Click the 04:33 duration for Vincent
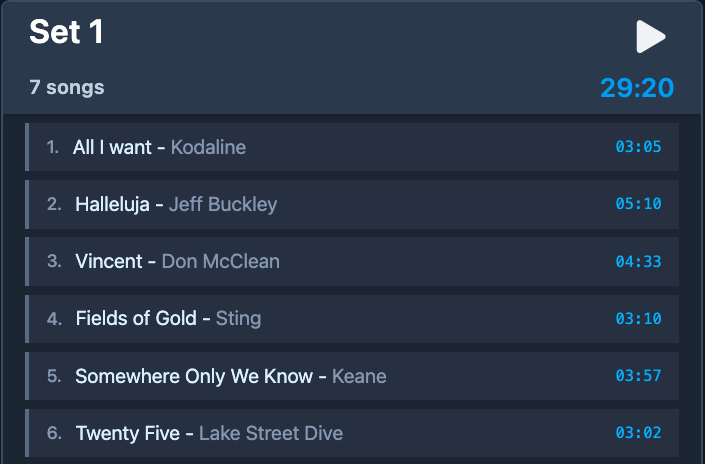This screenshot has height=464, width=705. (638, 262)
